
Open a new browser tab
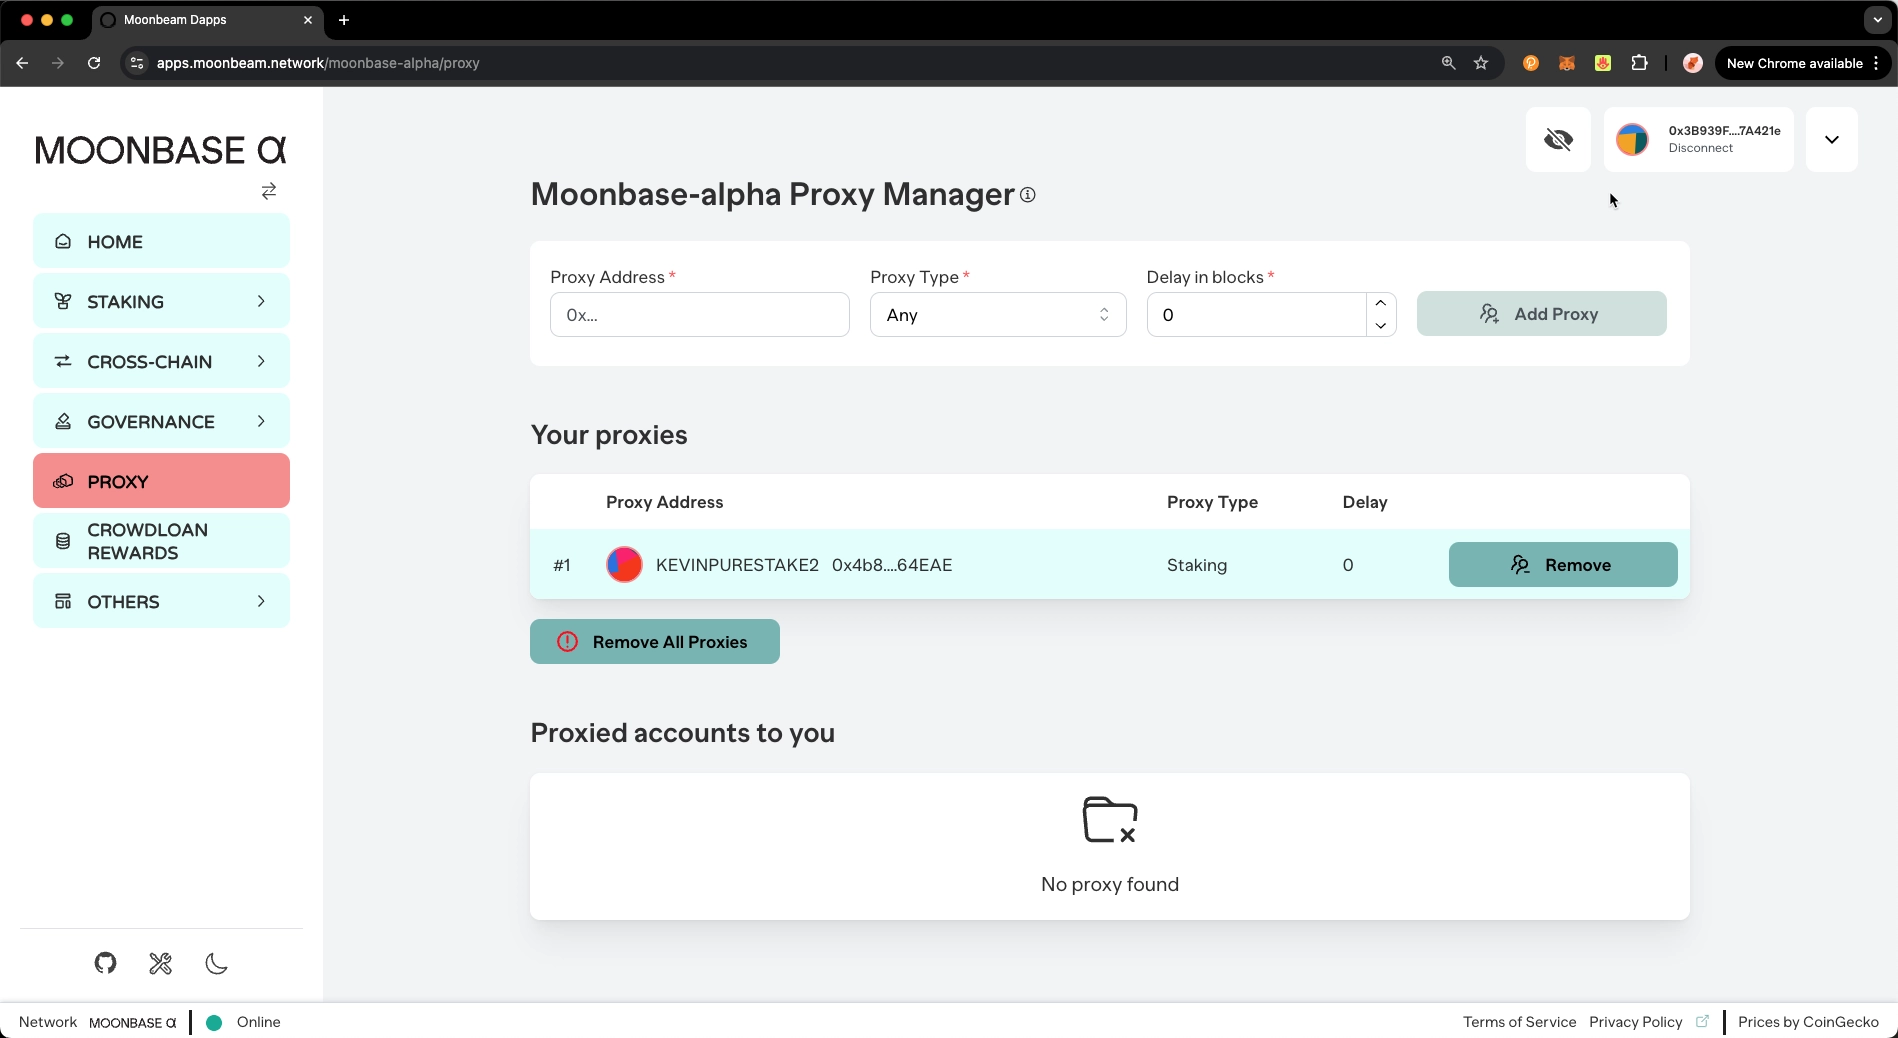[x=344, y=20]
